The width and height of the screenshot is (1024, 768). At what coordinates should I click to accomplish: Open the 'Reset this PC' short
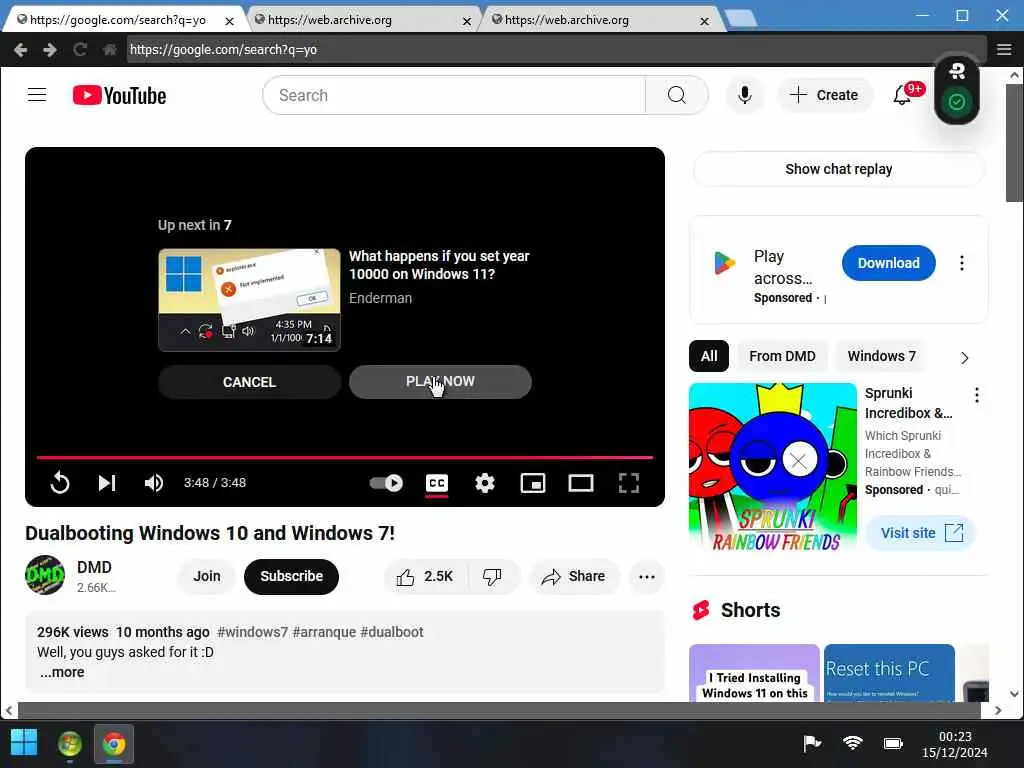tap(889, 673)
